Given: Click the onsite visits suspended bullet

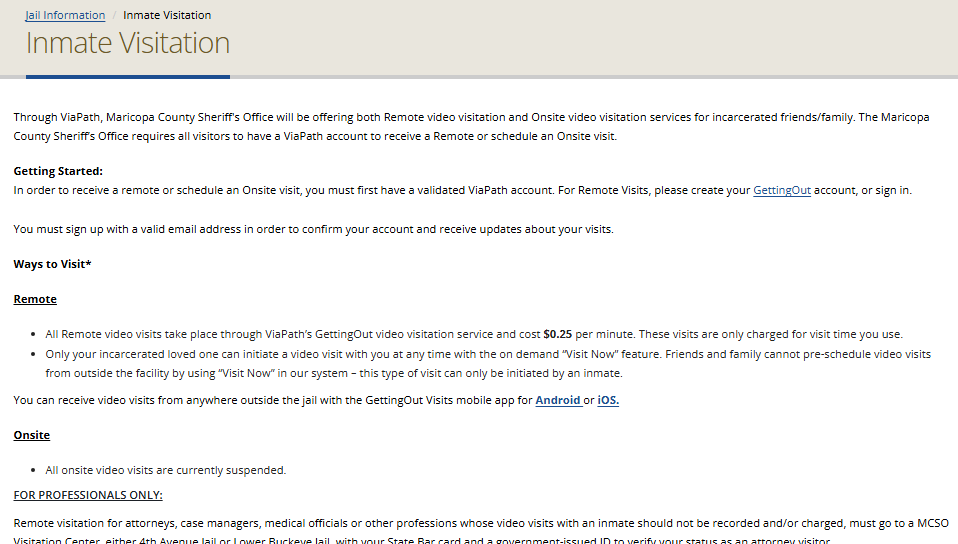Looking at the screenshot, I should pyautogui.click(x=166, y=470).
